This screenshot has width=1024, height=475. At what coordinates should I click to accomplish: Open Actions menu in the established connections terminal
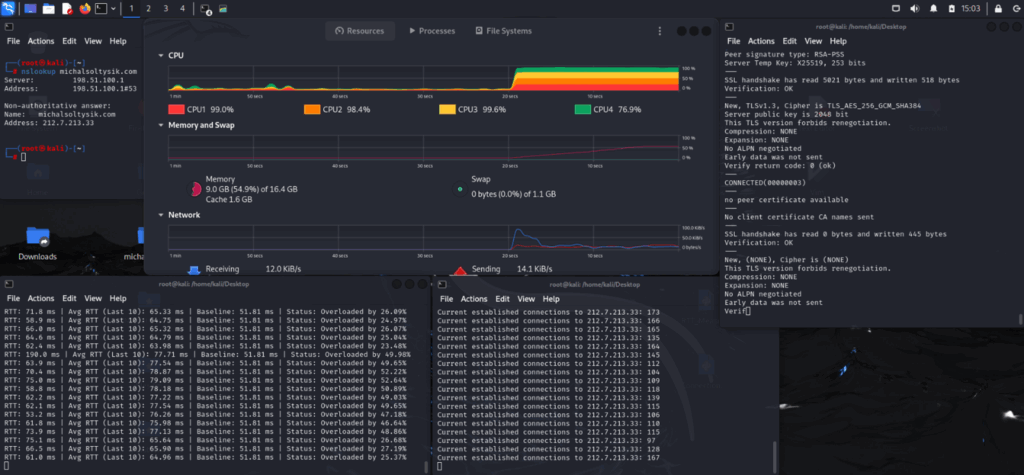[473, 299]
